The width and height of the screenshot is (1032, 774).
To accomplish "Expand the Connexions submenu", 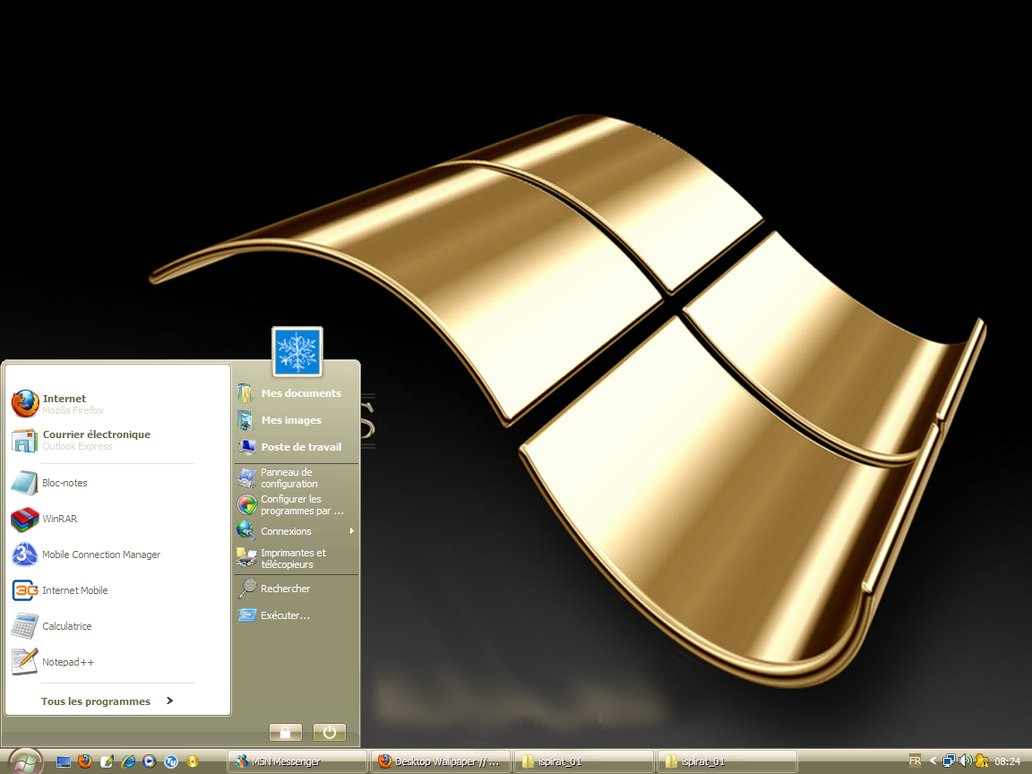I will (296, 531).
